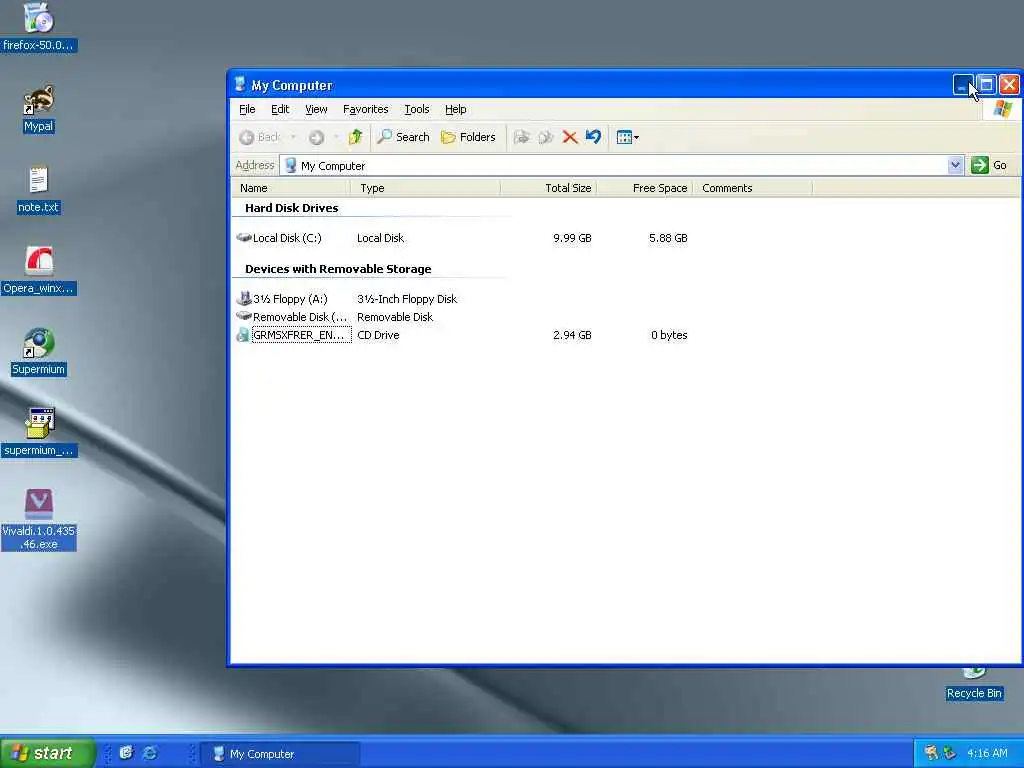The image size is (1024, 768).
Task: Click the first system tray icon
Action: (x=931, y=753)
